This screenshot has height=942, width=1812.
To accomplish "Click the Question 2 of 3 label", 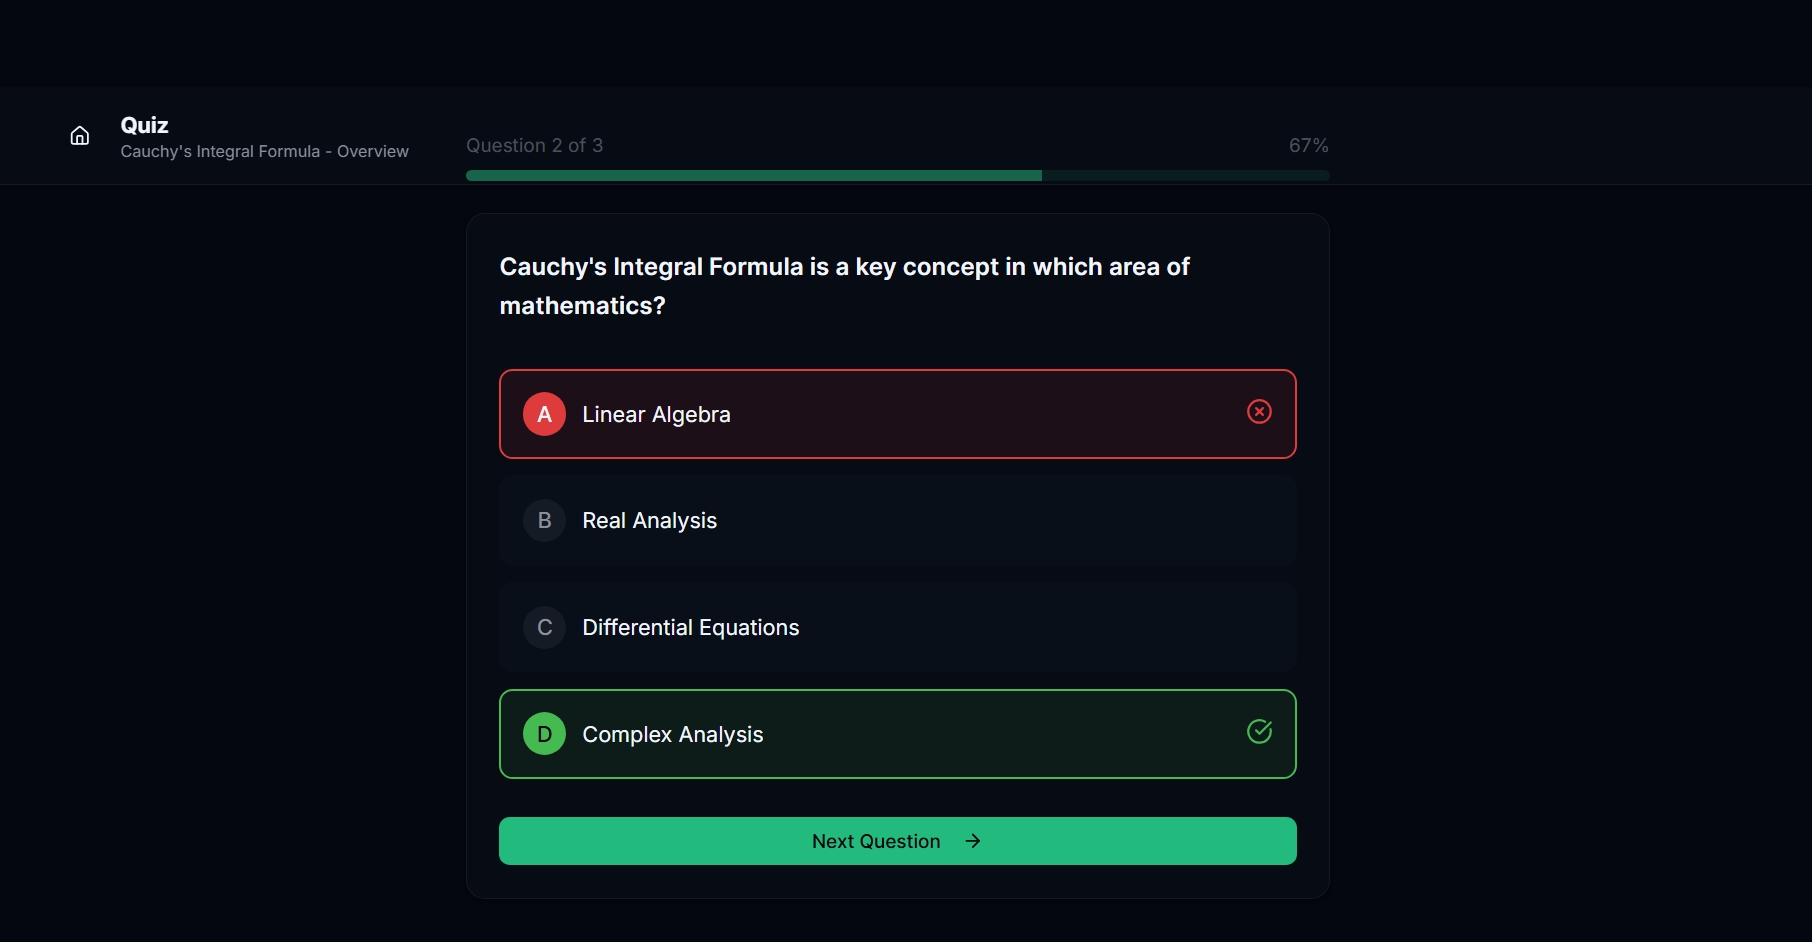I will pos(534,145).
